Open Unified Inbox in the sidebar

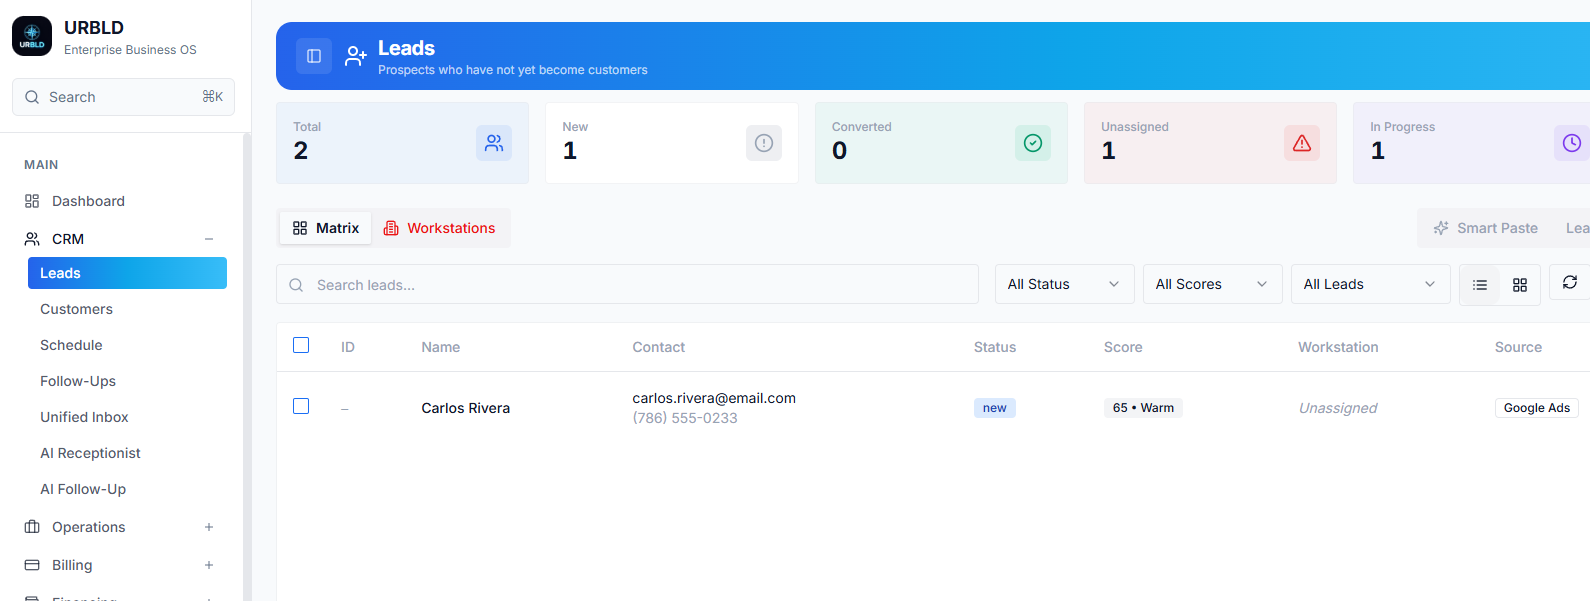[x=84, y=417]
